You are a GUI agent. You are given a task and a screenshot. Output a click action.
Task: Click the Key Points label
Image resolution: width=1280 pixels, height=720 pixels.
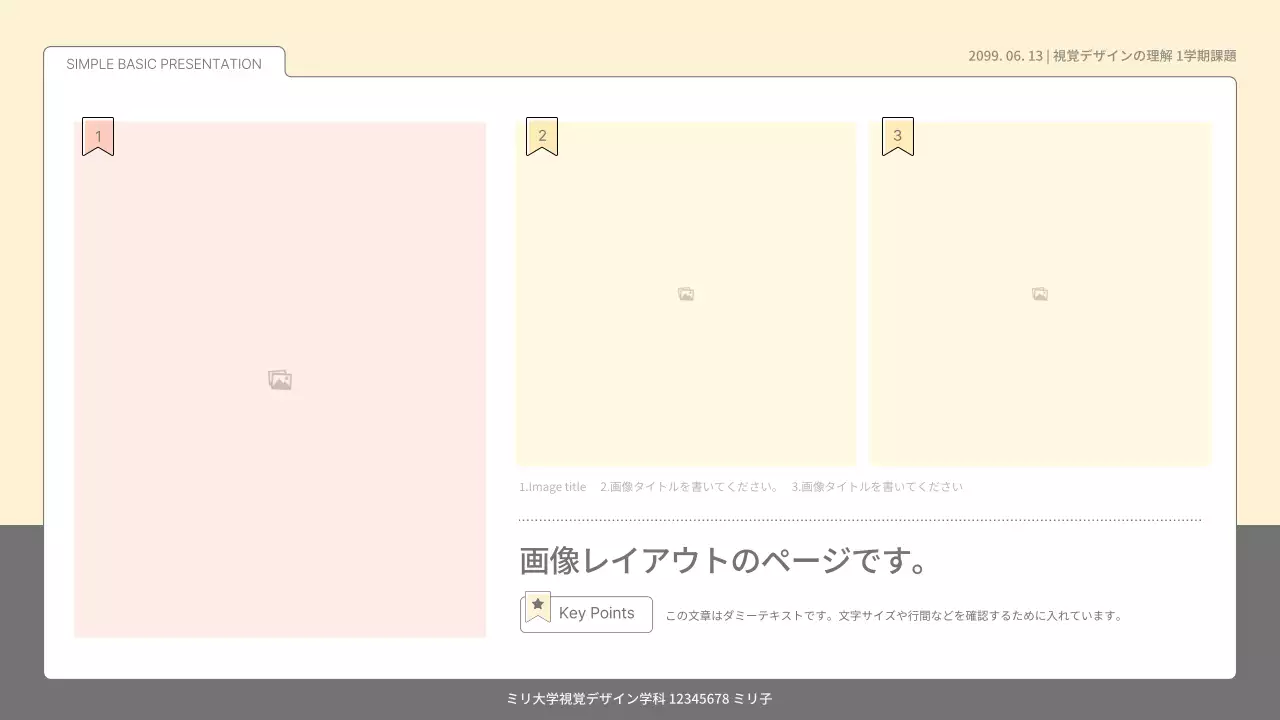(596, 613)
